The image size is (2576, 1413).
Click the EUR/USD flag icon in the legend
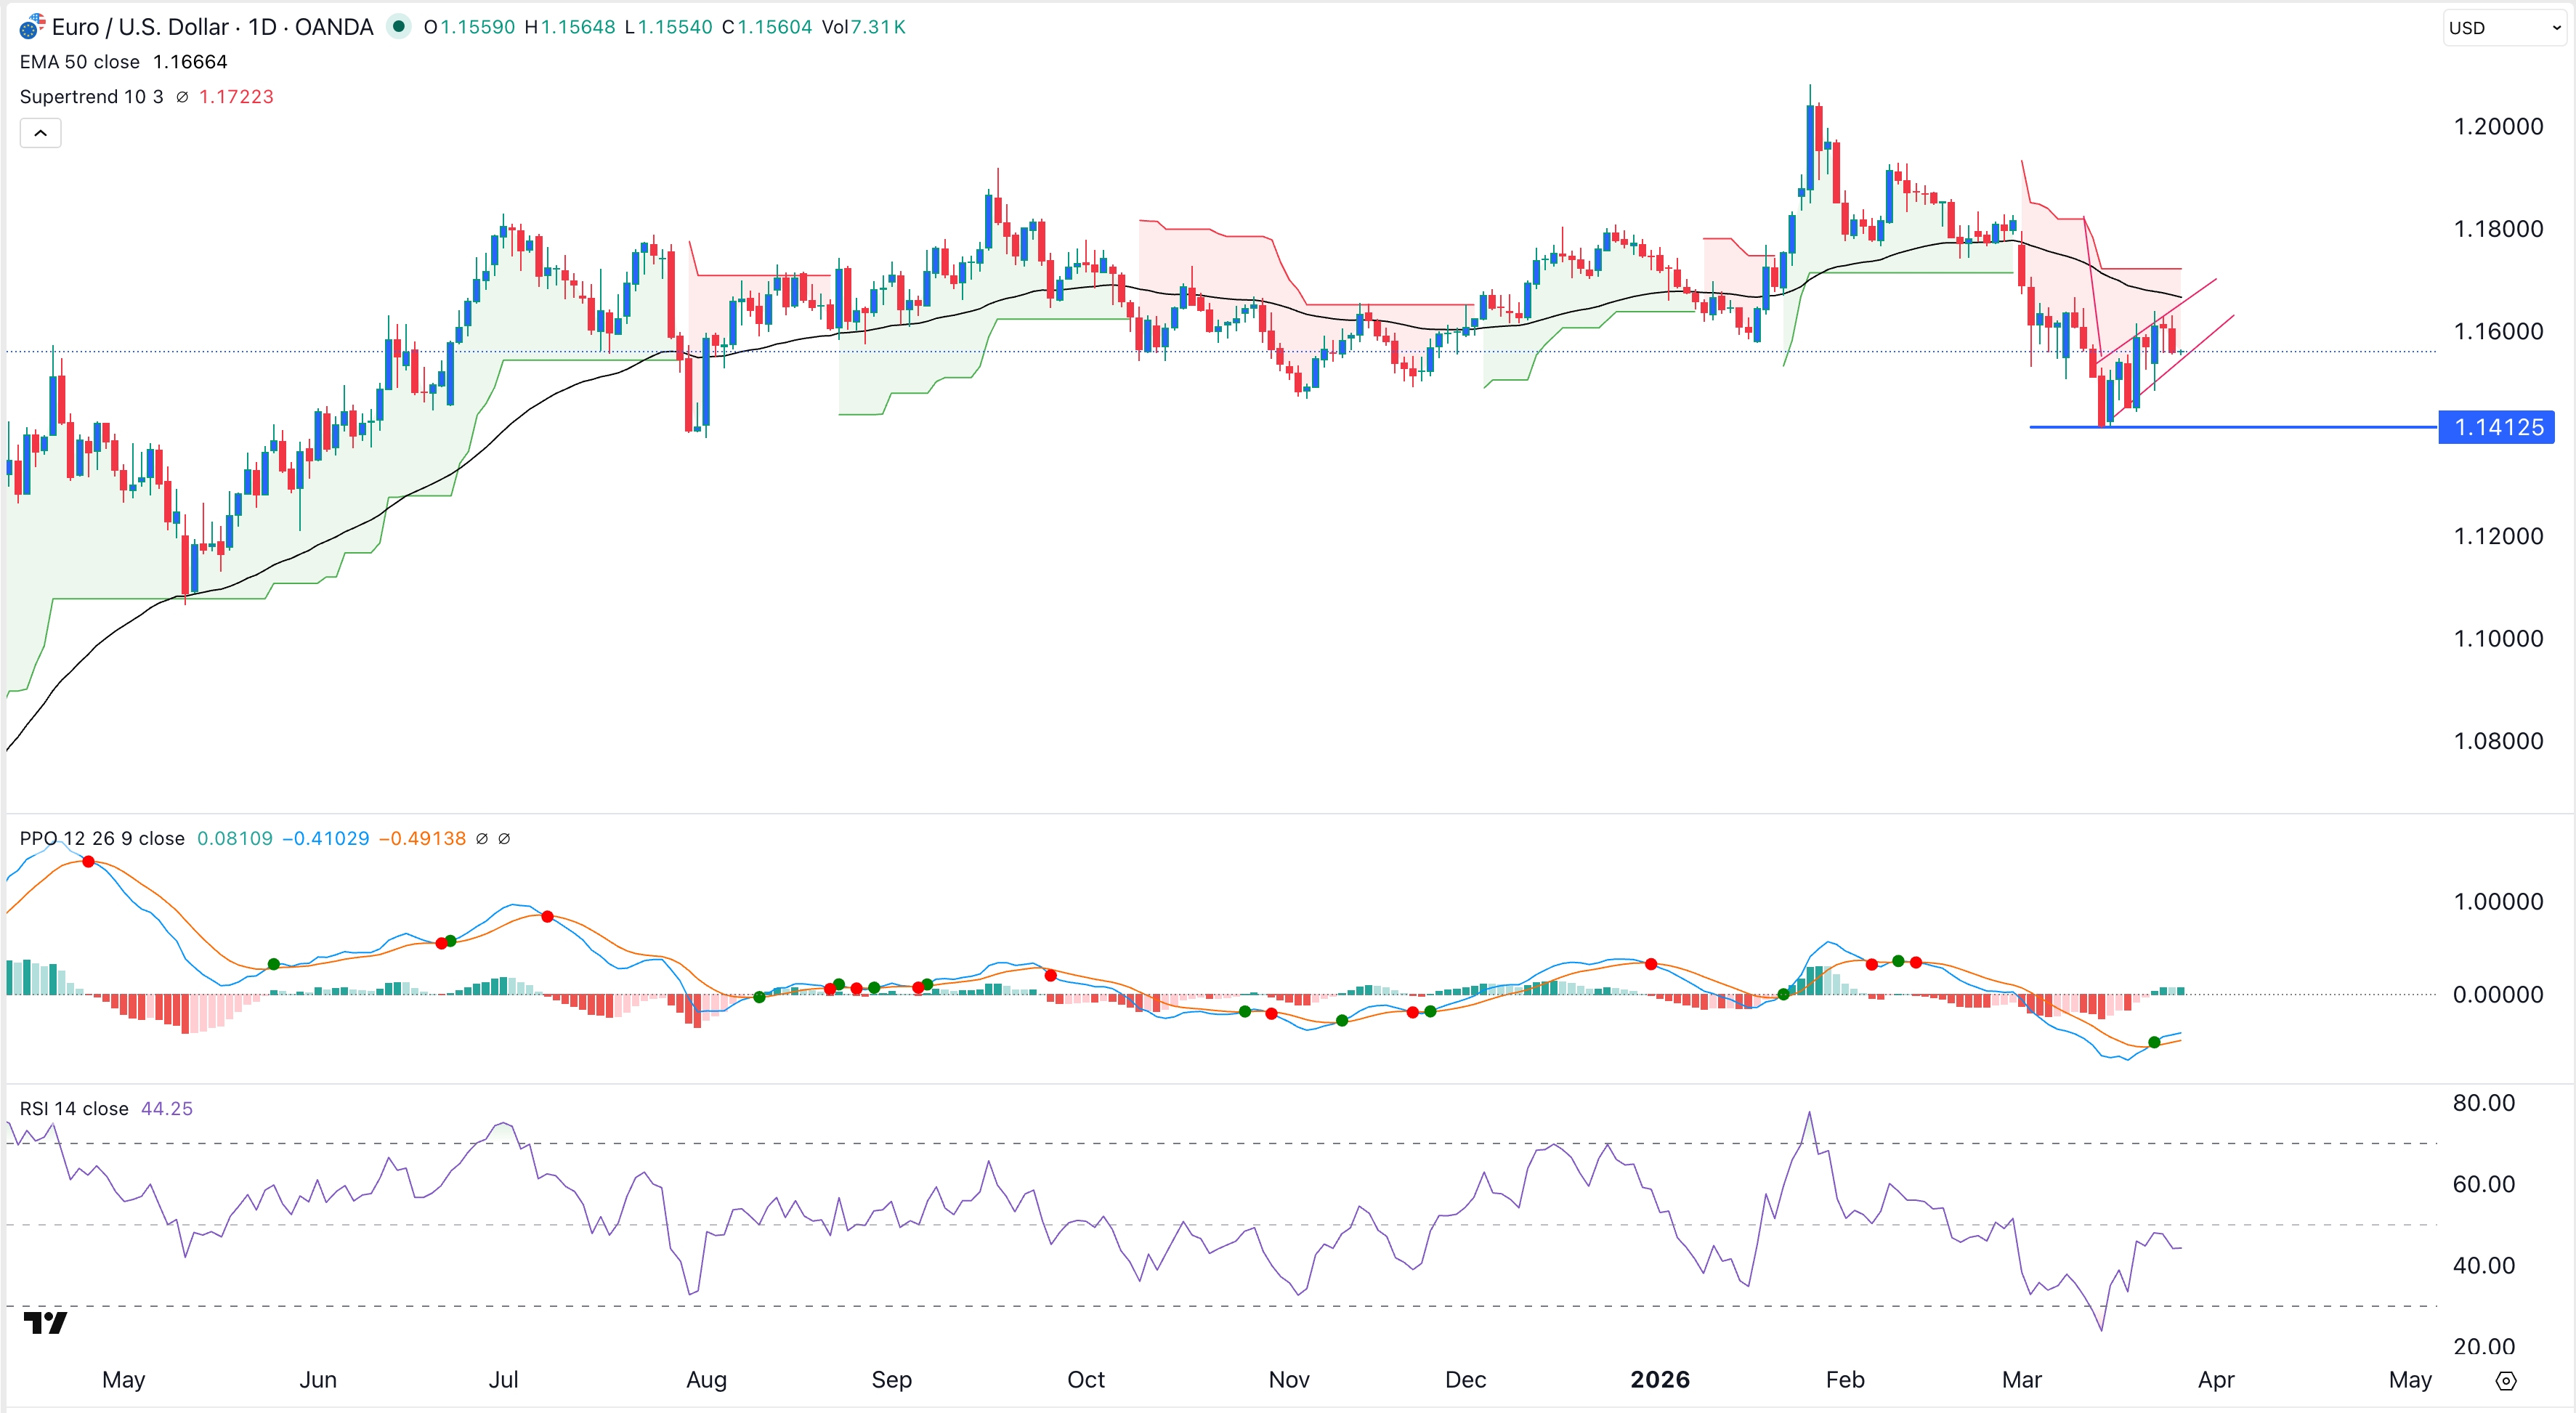29,27
